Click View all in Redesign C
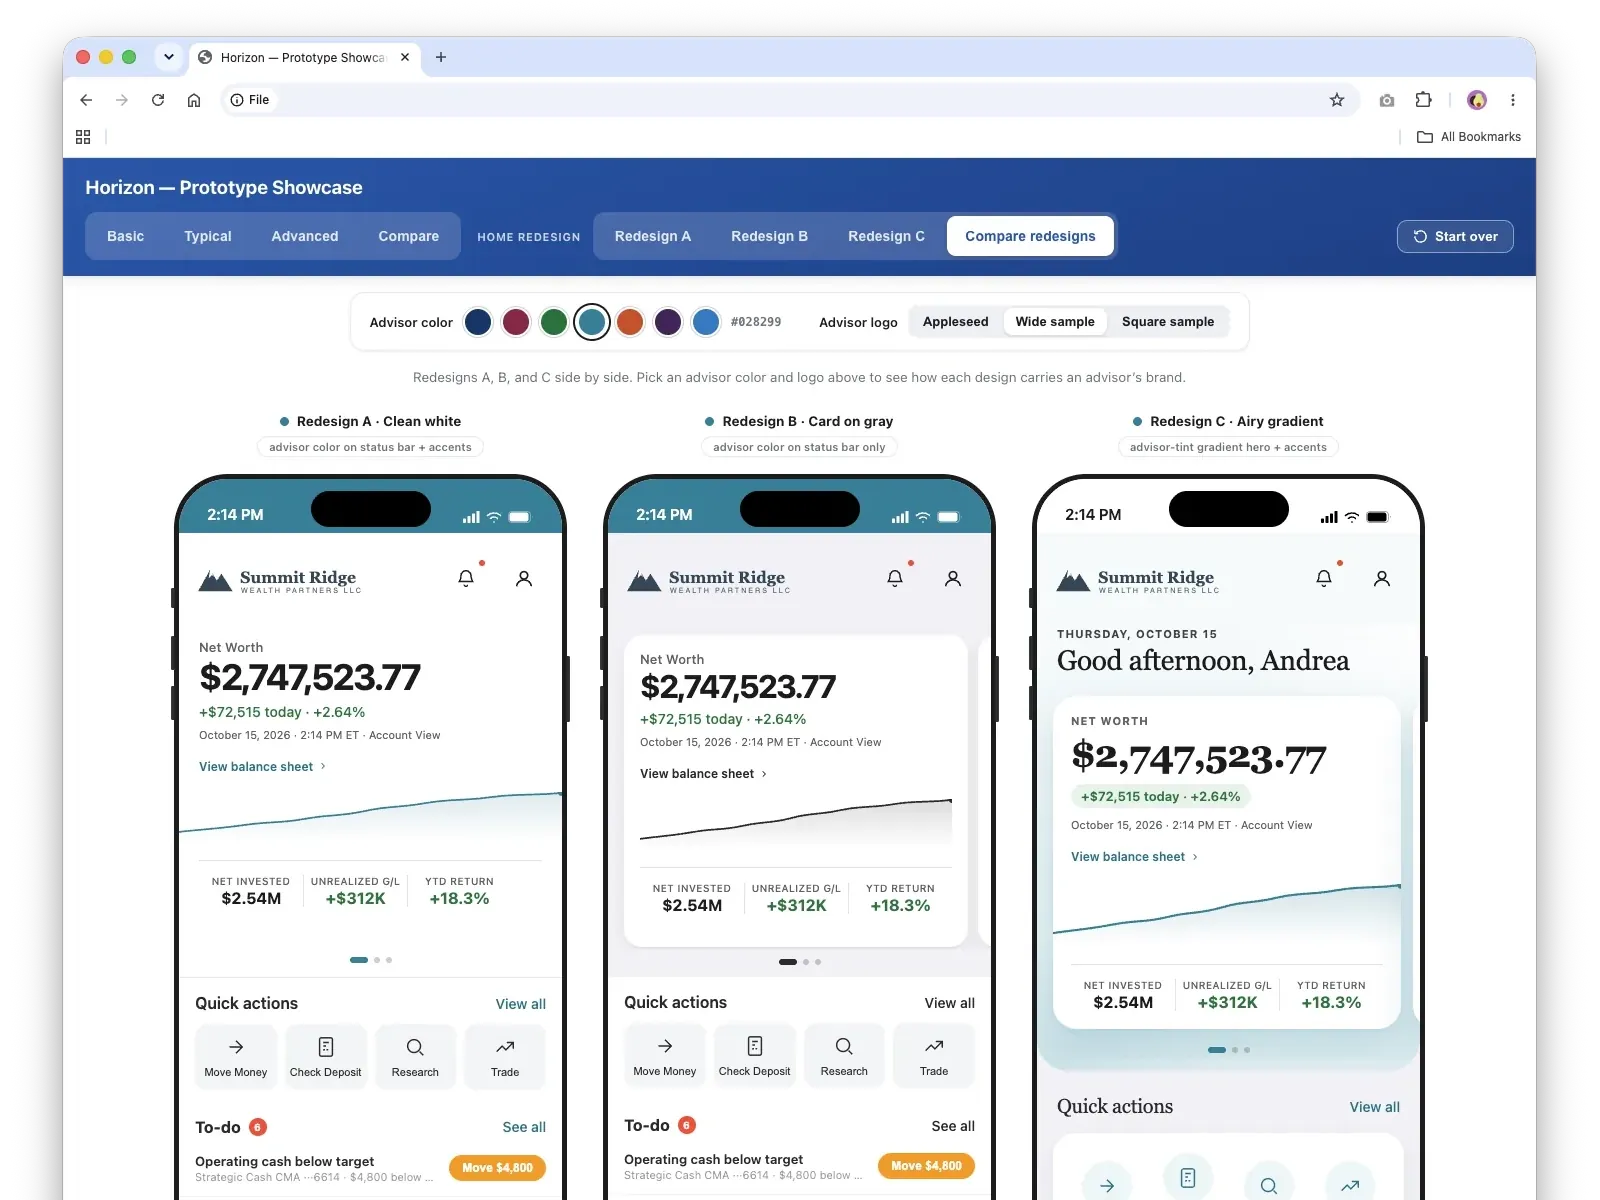 pyautogui.click(x=1375, y=1107)
